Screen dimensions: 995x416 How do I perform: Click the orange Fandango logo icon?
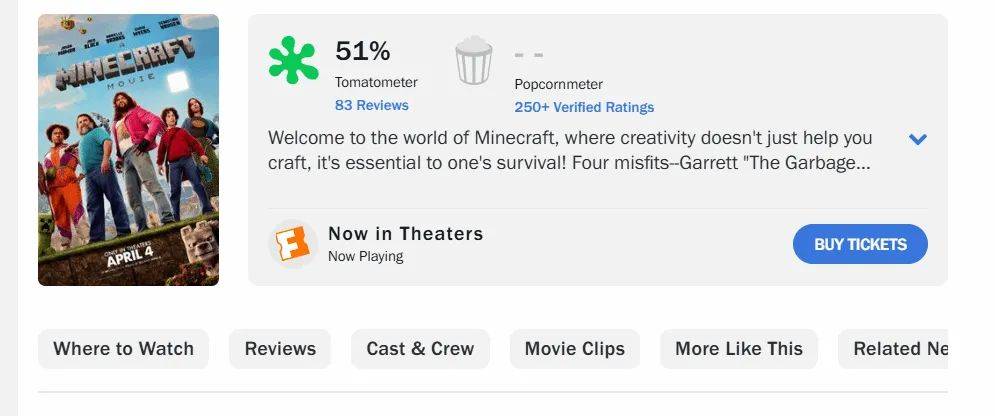click(293, 244)
